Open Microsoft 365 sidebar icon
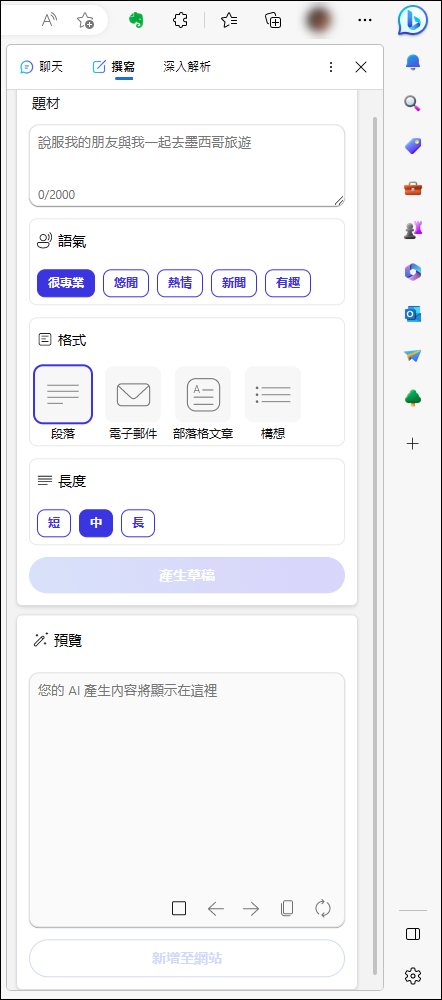 [413, 272]
